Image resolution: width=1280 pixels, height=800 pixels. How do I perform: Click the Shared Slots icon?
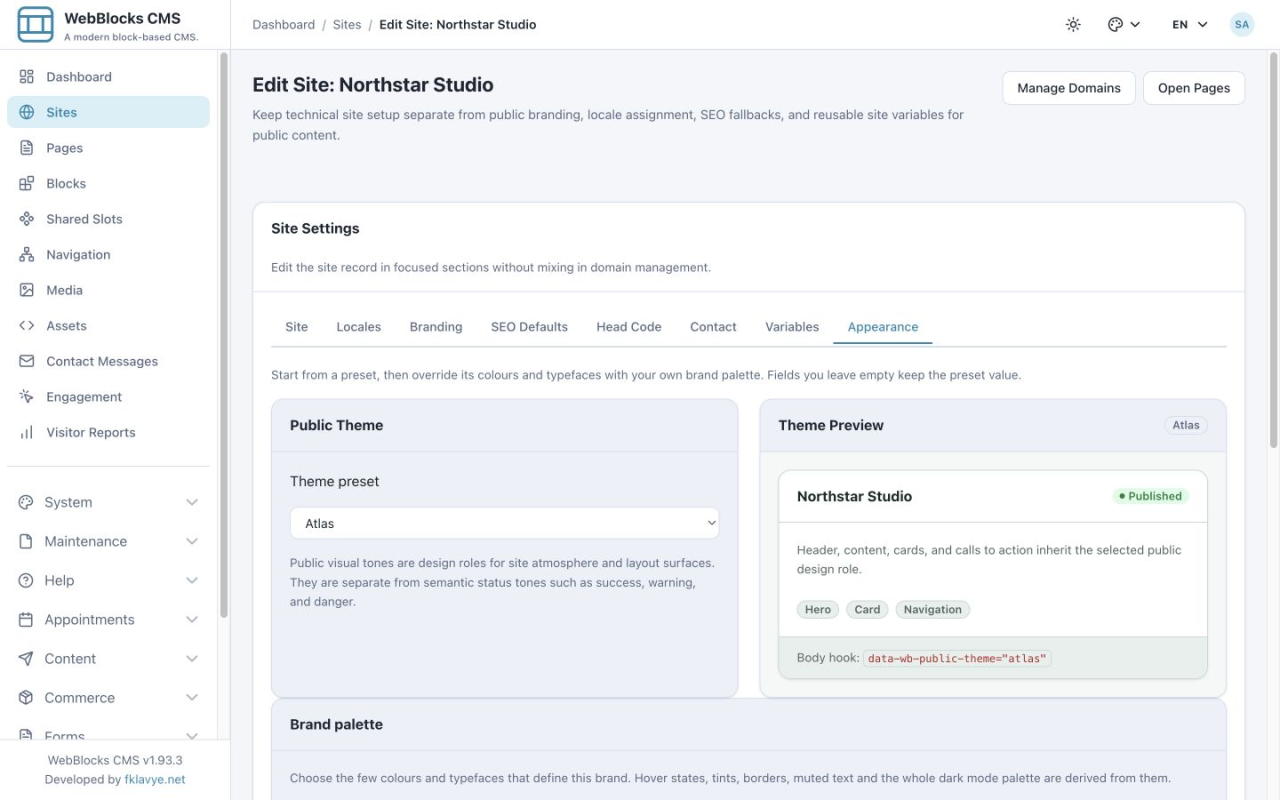pyautogui.click(x=27, y=219)
